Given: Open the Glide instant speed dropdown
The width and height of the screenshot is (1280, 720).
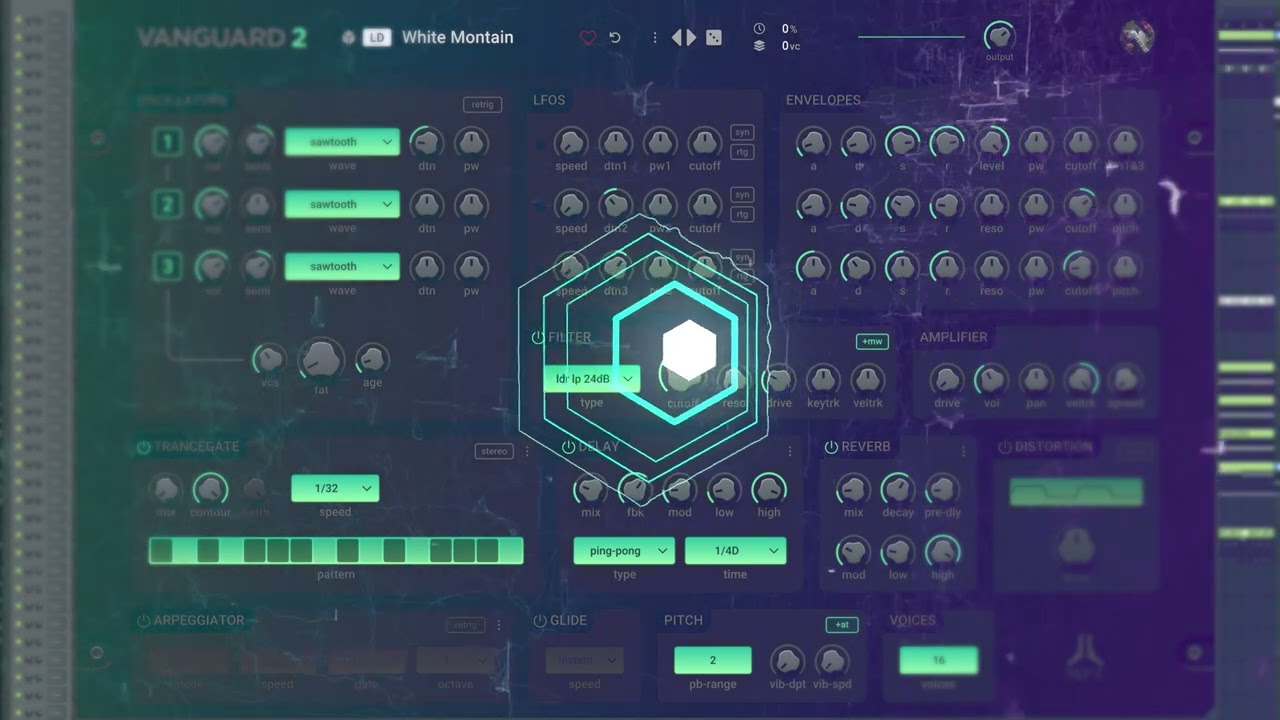Looking at the screenshot, I should 584,660.
